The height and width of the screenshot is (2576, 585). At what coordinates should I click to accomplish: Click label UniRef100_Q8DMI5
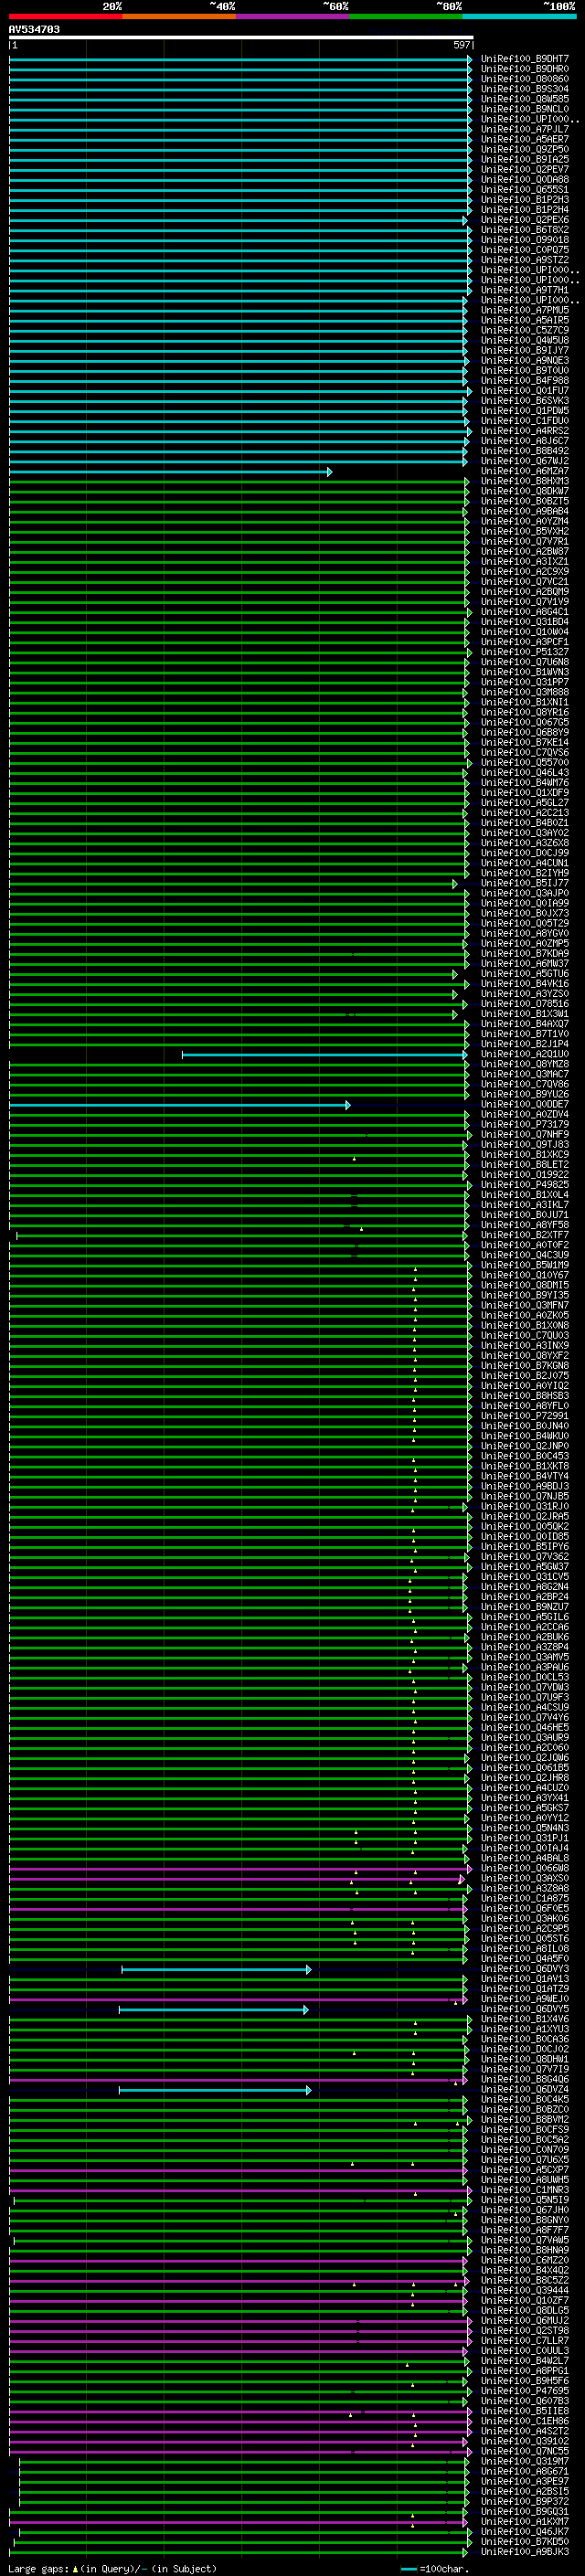(525, 1285)
